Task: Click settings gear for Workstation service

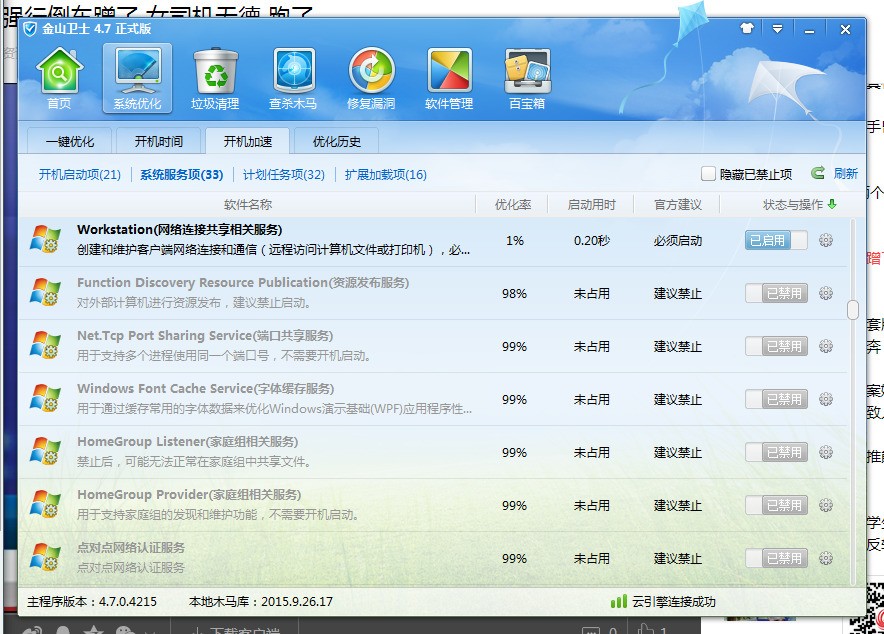Action: tap(826, 240)
